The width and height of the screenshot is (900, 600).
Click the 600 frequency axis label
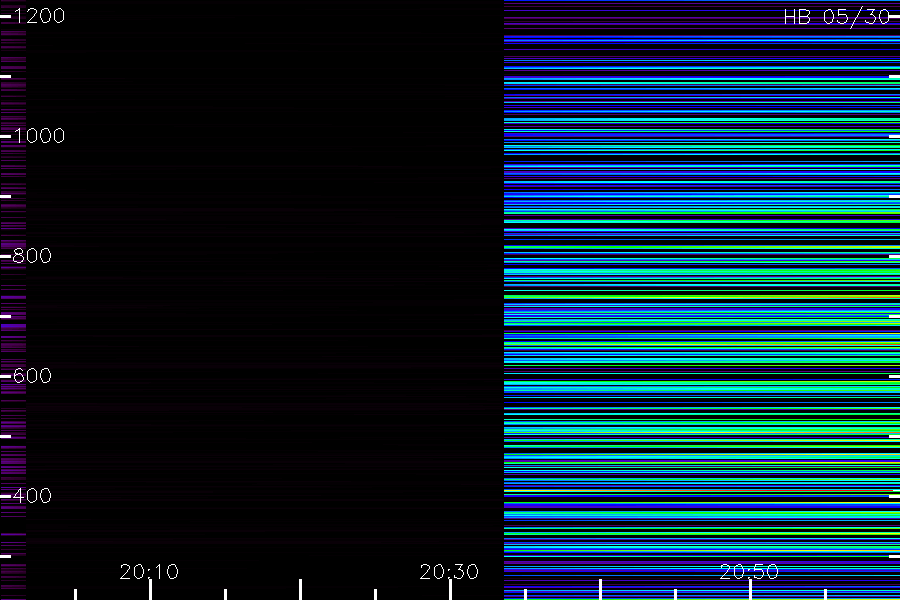tap(32, 376)
